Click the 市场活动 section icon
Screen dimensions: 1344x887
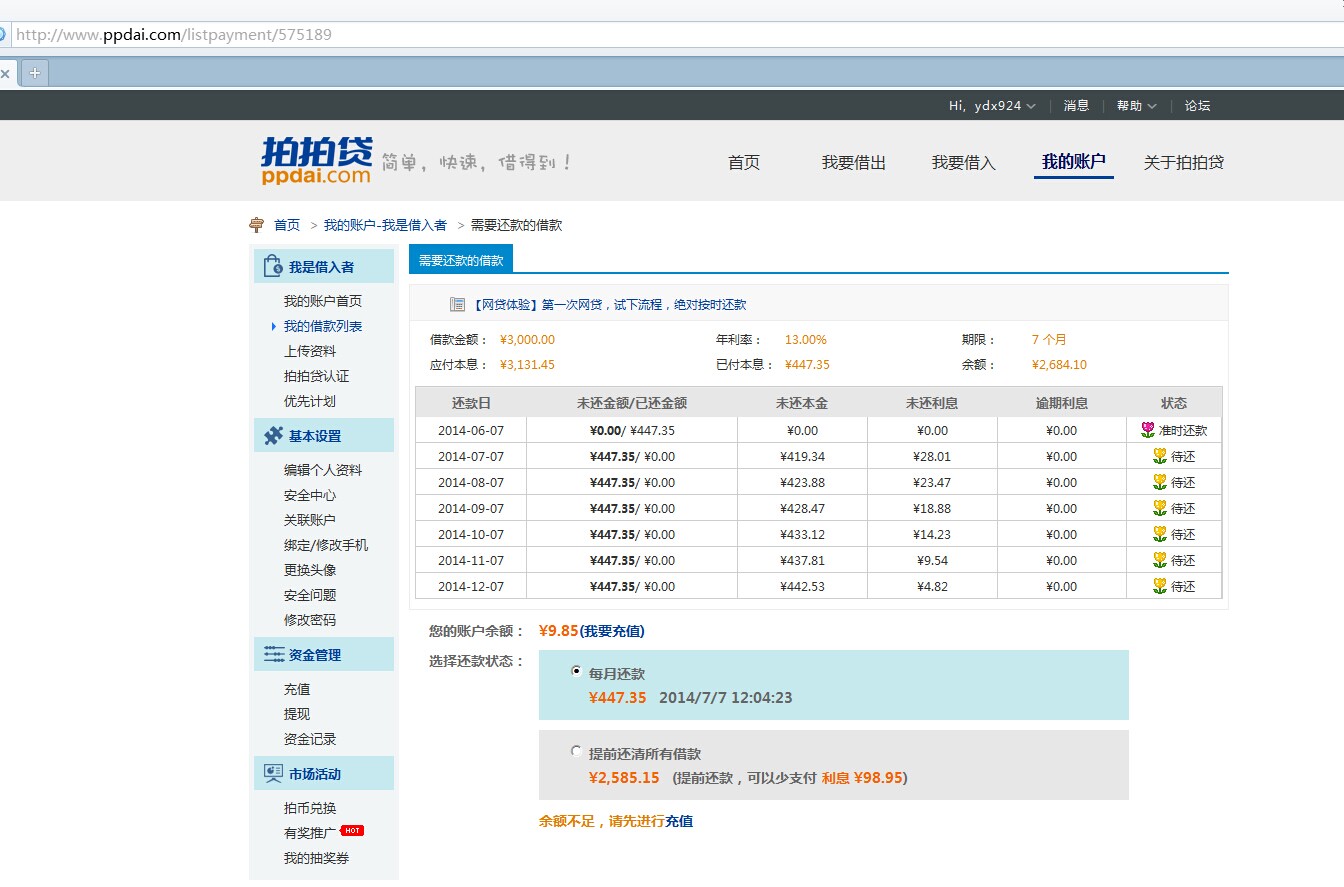(x=273, y=774)
